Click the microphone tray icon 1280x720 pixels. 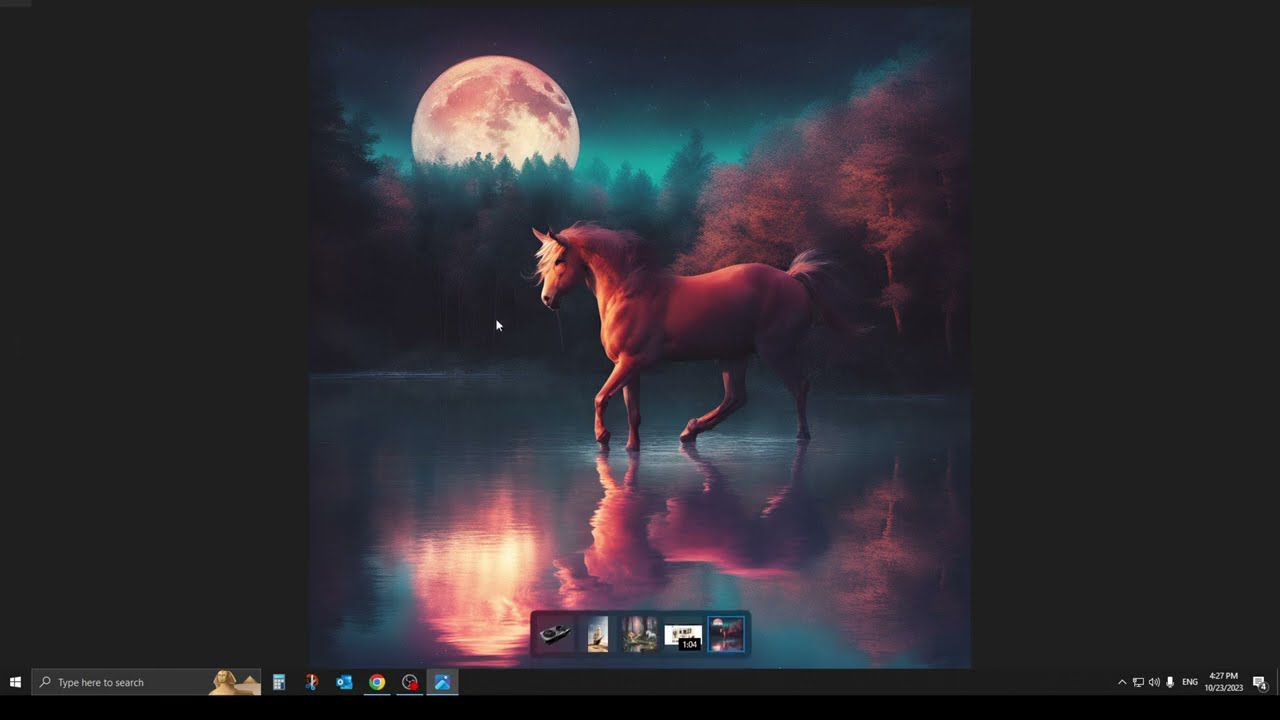(1170, 682)
